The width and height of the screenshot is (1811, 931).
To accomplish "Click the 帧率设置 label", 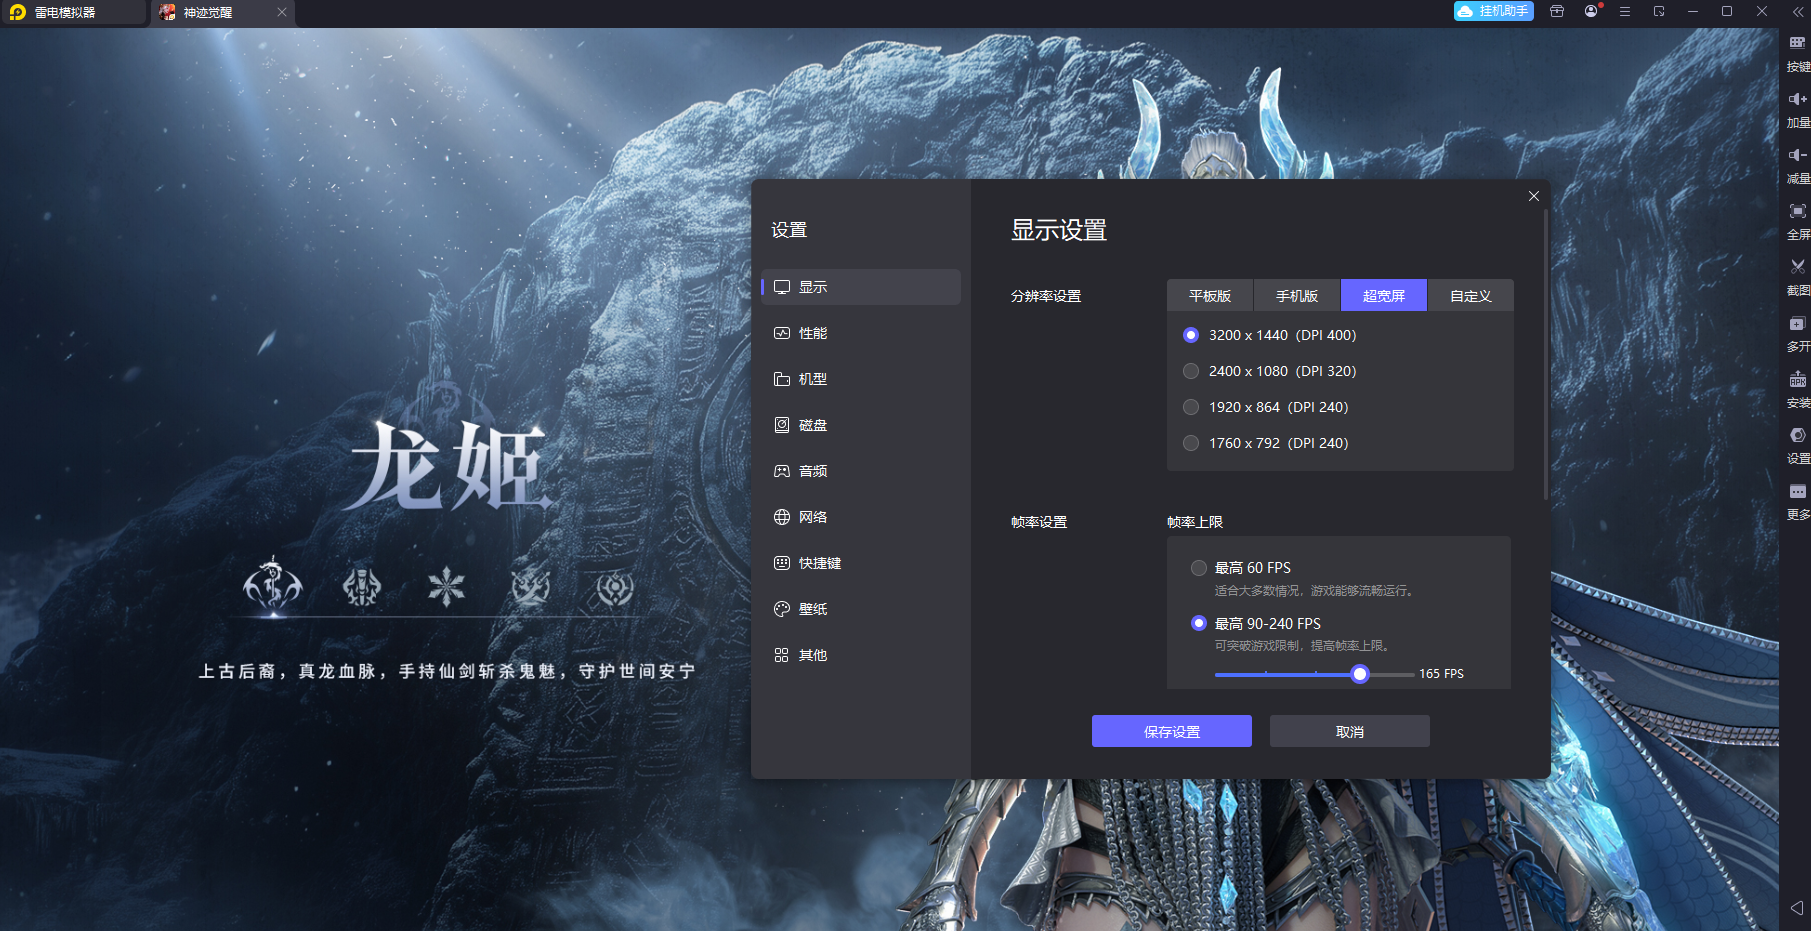I will click(x=1039, y=522).
